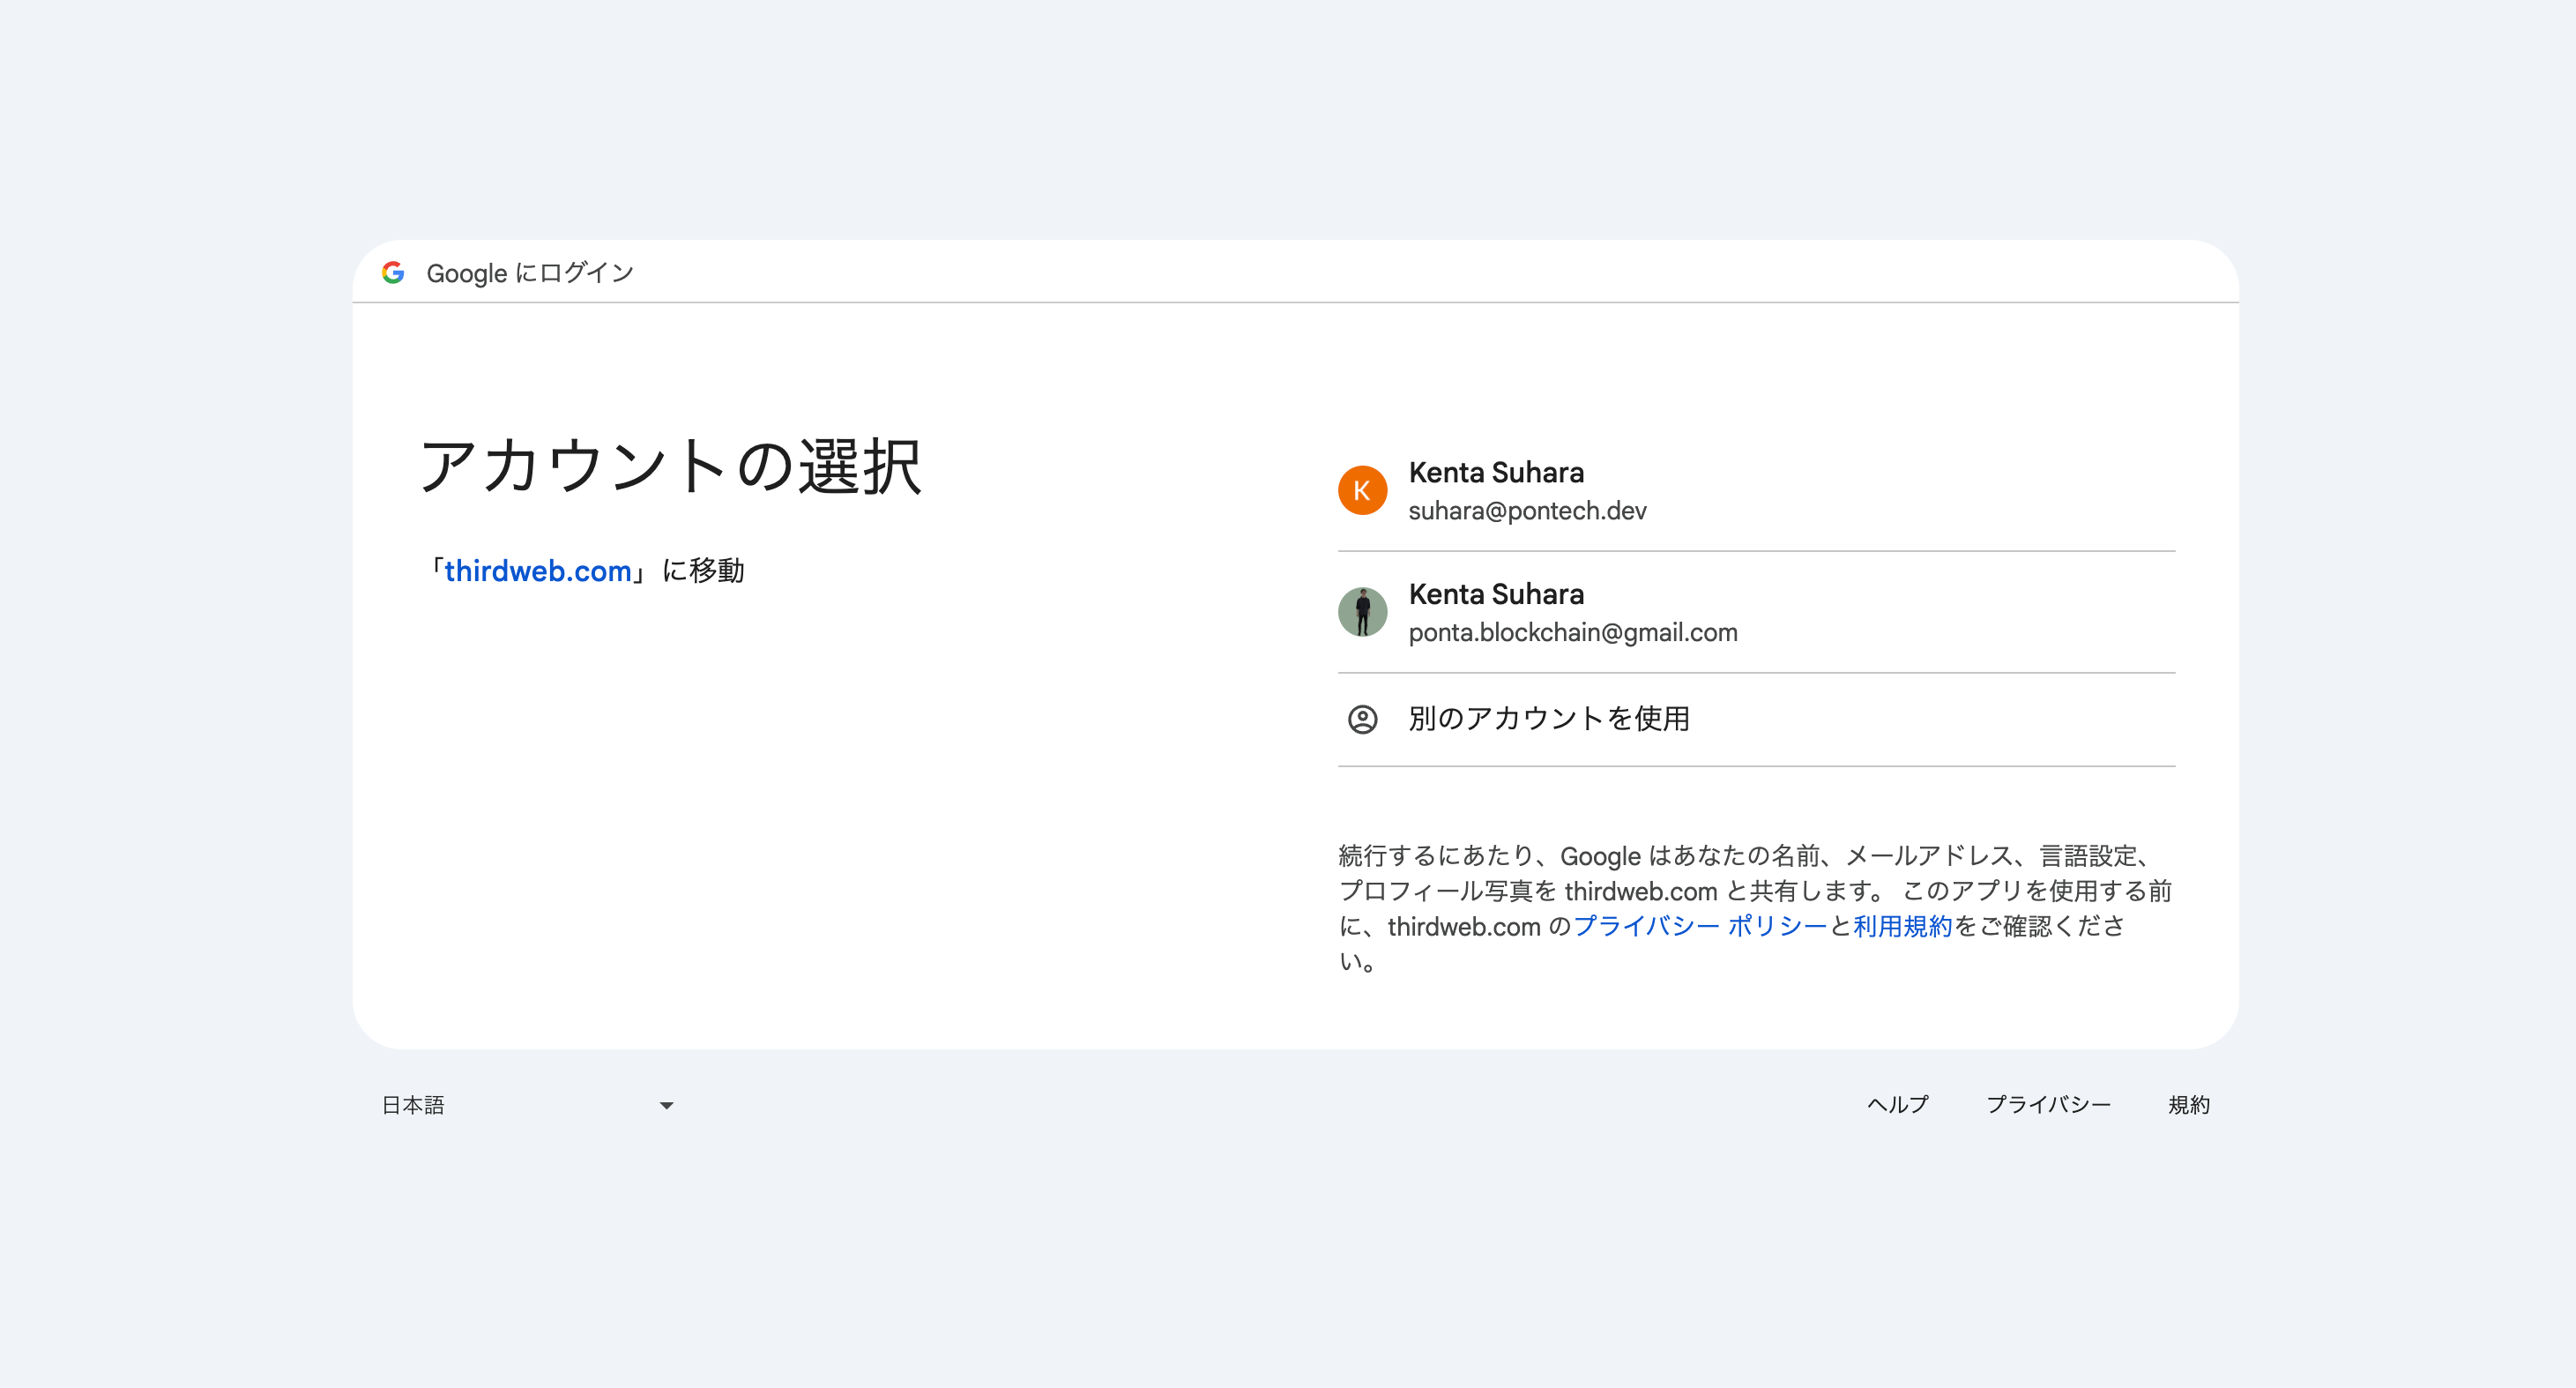Open the プライバシー footer link
The image size is (2576, 1388).
(2047, 1104)
